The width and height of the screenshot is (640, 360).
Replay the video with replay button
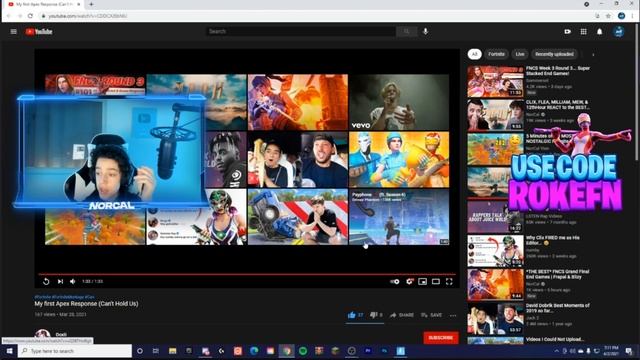(x=46, y=281)
